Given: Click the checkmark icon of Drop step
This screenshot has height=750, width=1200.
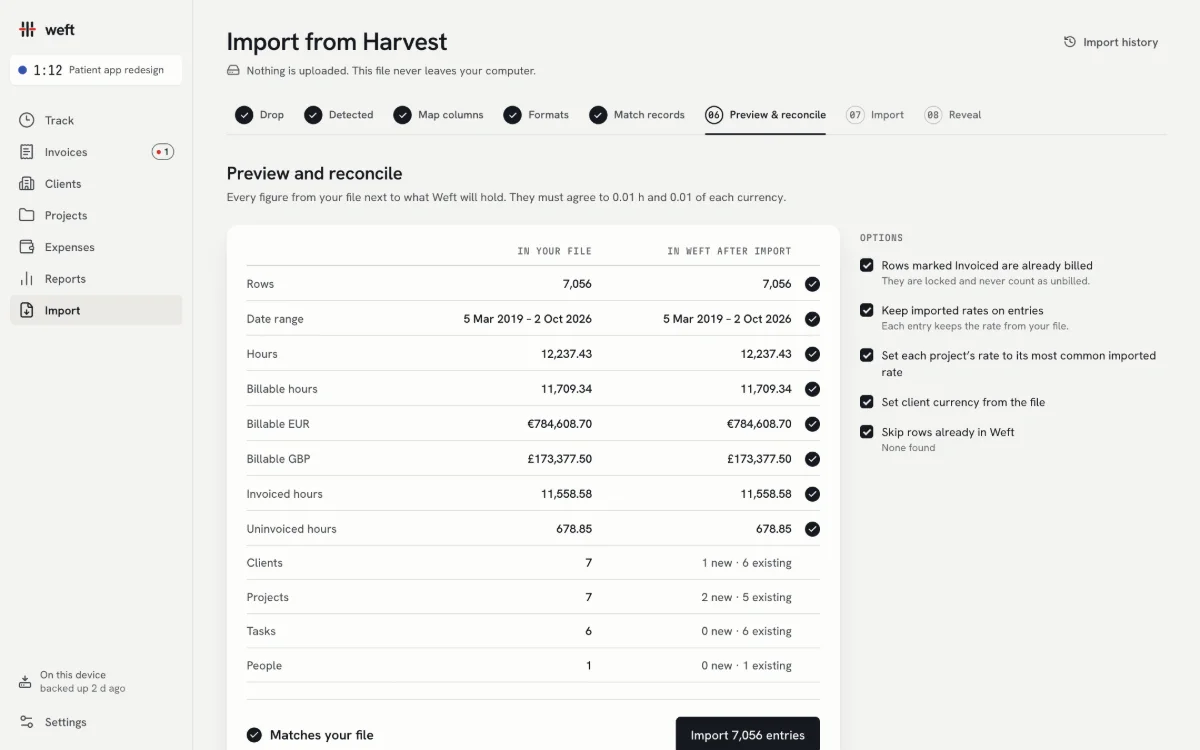Looking at the screenshot, I should 244,115.
